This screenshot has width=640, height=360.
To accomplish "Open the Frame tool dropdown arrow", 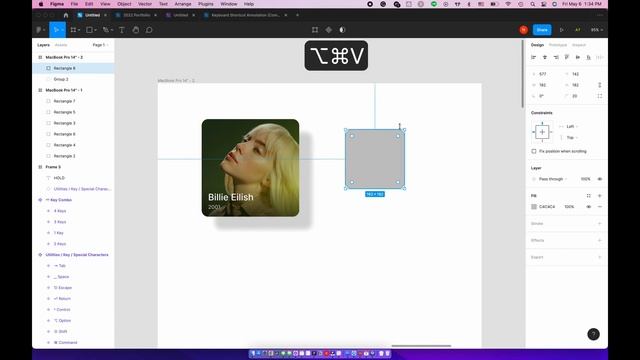I will (x=79, y=30).
